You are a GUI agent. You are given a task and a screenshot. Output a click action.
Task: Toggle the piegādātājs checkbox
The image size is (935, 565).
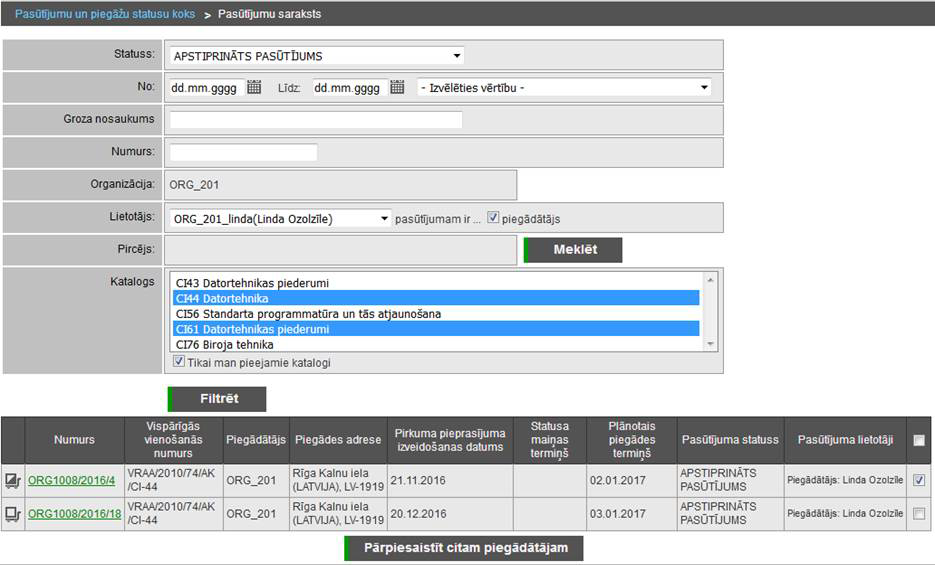[x=493, y=219]
